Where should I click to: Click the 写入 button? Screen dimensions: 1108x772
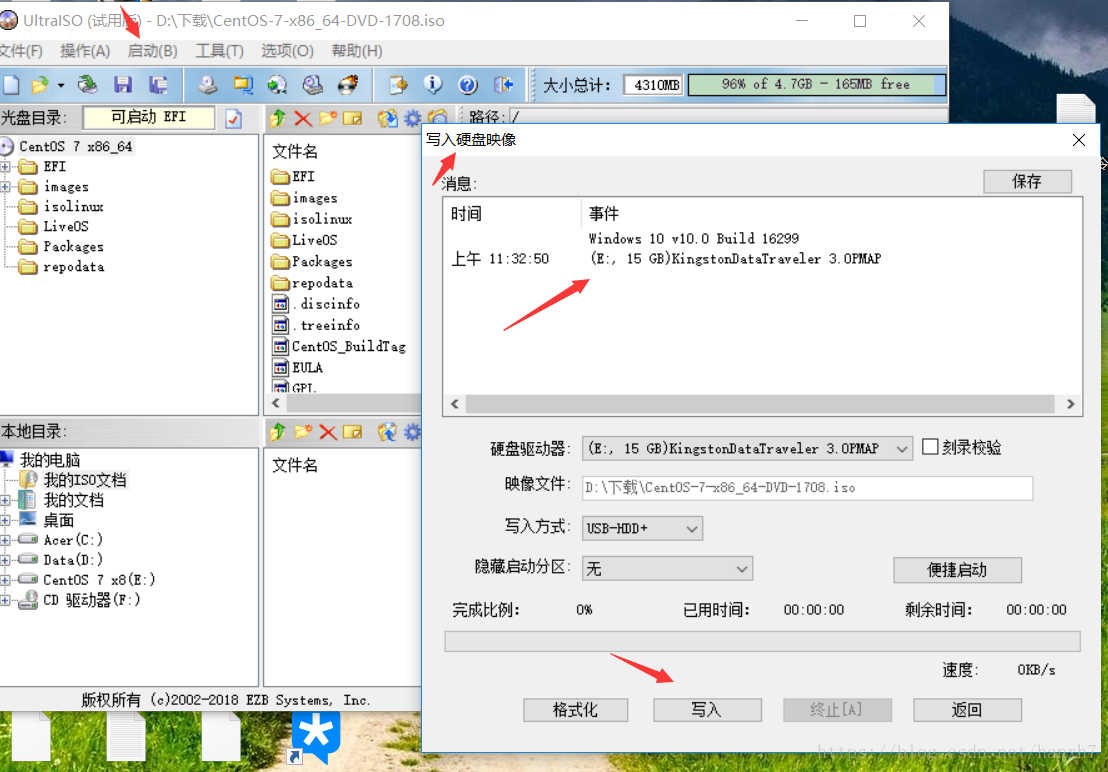[707, 710]
